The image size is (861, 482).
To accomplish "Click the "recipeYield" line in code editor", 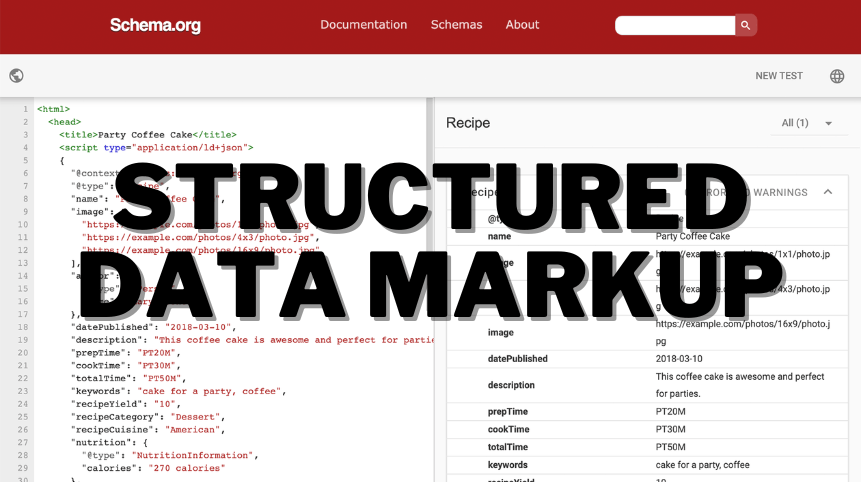I will pyautogui.click(x=126, y=403).
